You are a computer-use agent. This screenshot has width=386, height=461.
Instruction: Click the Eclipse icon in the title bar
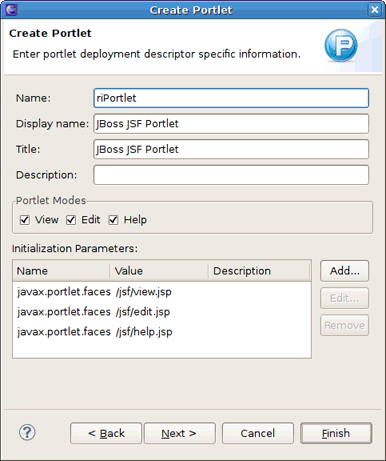point(11,9)
